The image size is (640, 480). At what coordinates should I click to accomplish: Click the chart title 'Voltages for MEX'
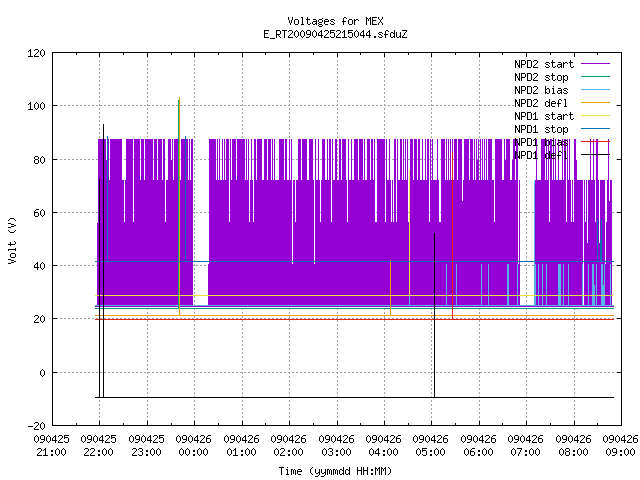tap(335, 21)
